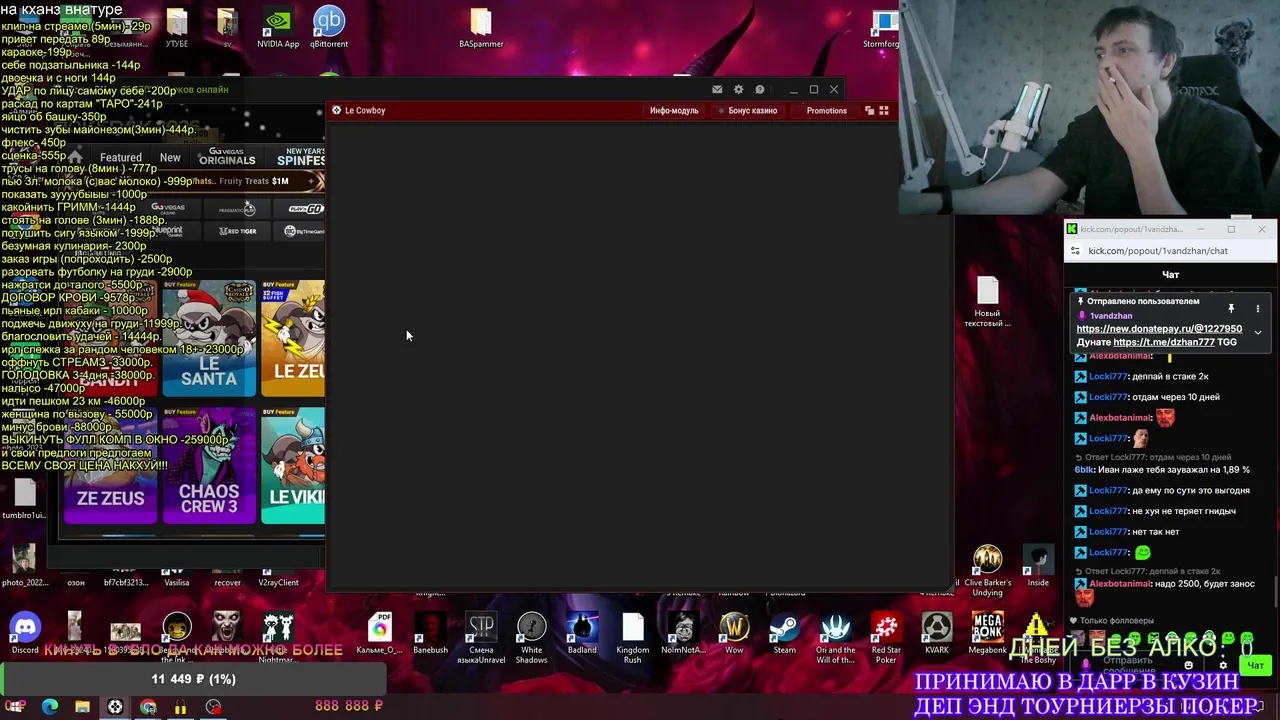Open the Le Santa game thumbnail
This screenshot has height=720, width=1280.
tap(209, 338)
